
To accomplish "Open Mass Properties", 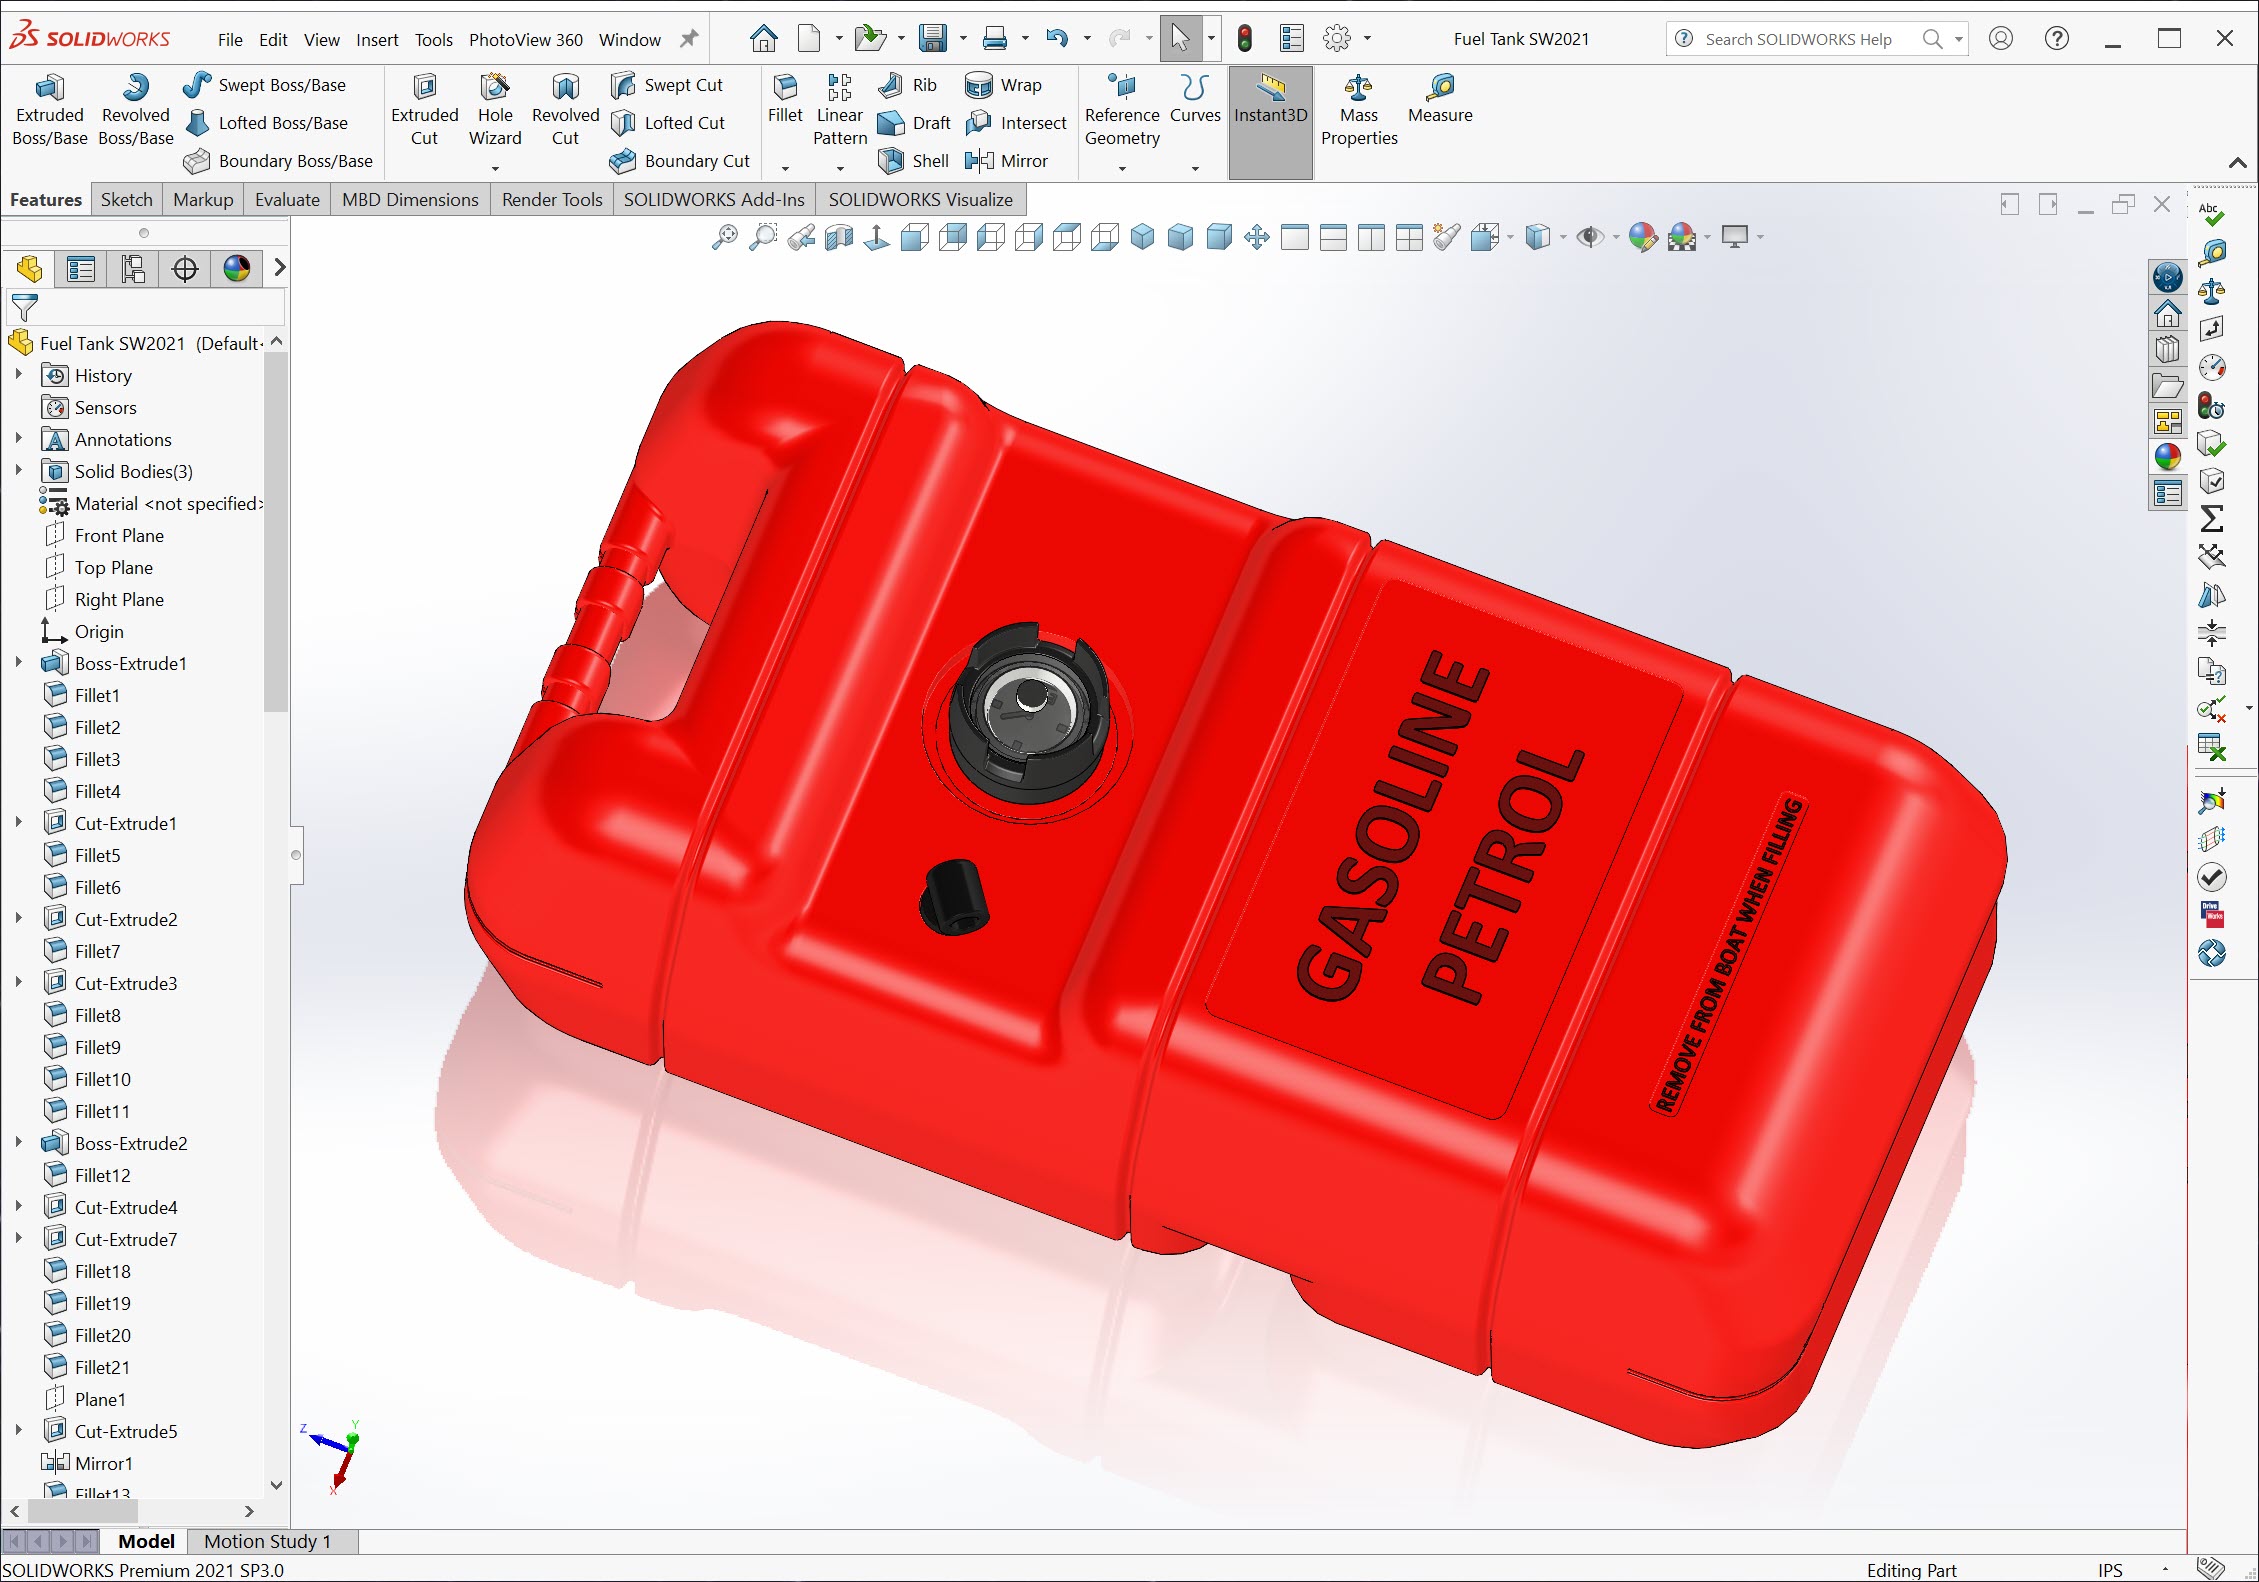I will 1359,110.
